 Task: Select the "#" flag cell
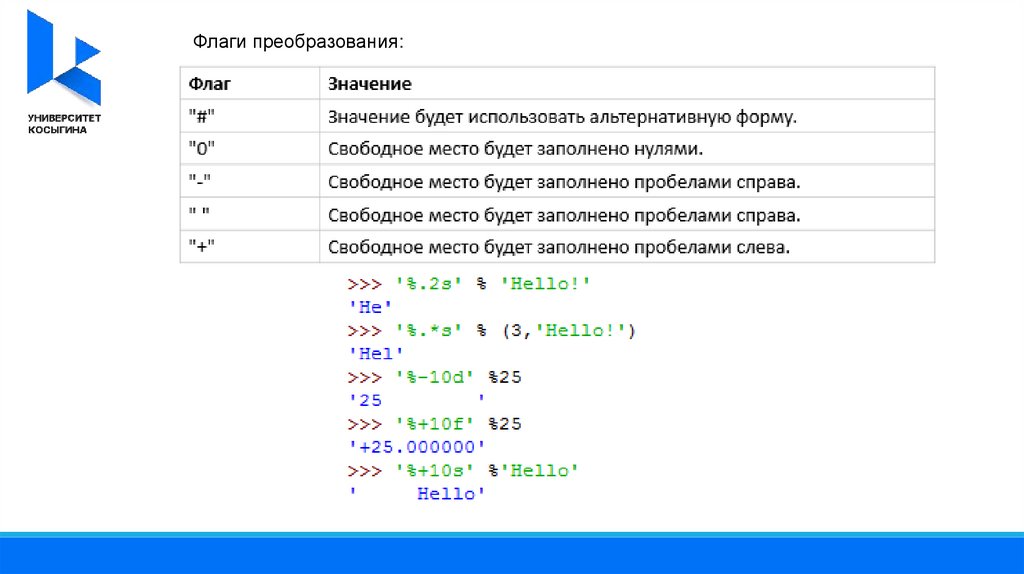[203, 117]
